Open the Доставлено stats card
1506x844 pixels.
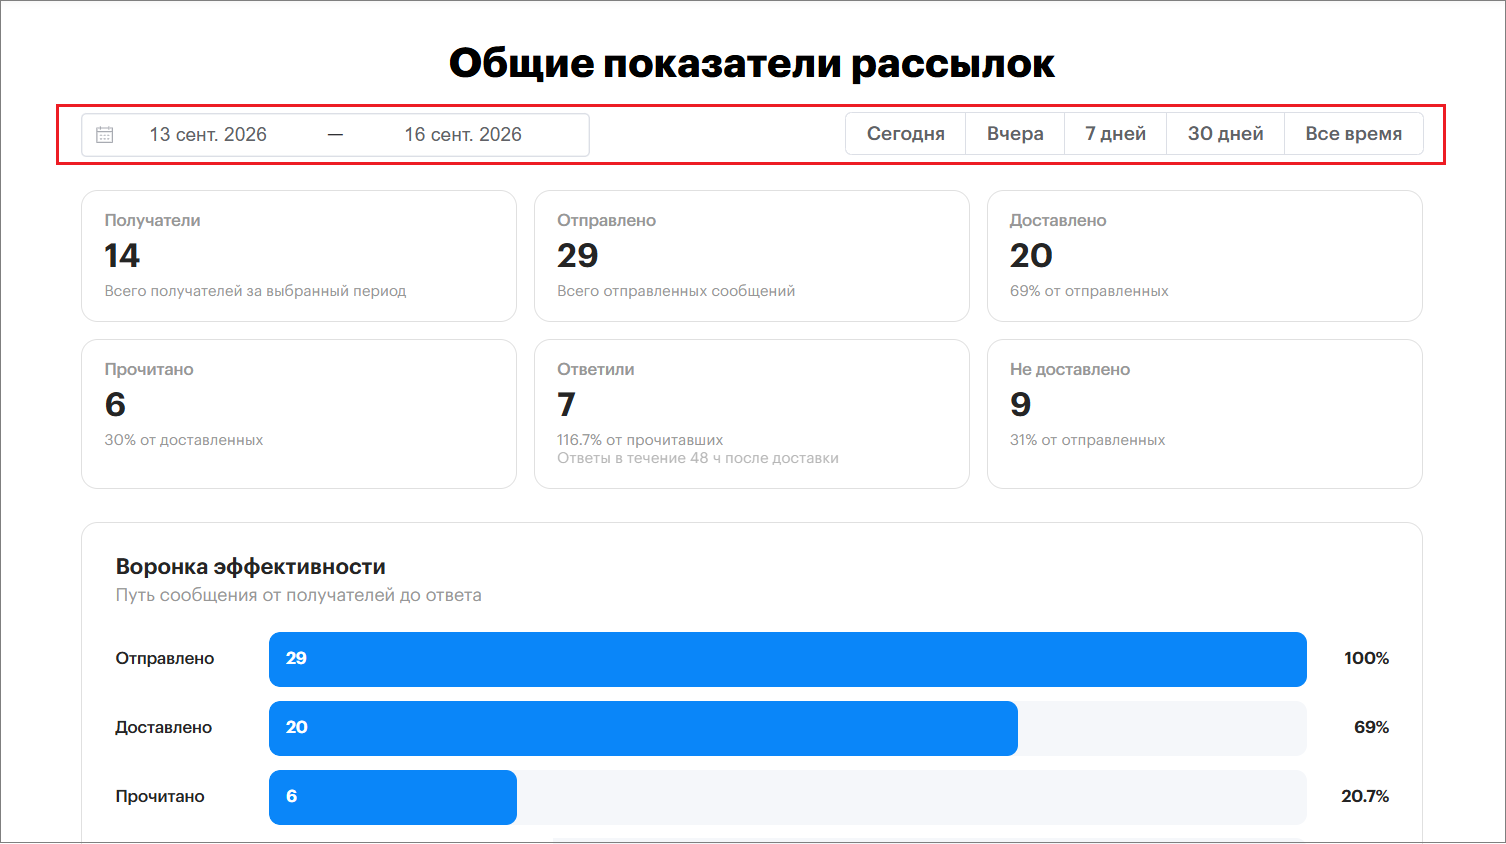click(x=1205, y=256)
